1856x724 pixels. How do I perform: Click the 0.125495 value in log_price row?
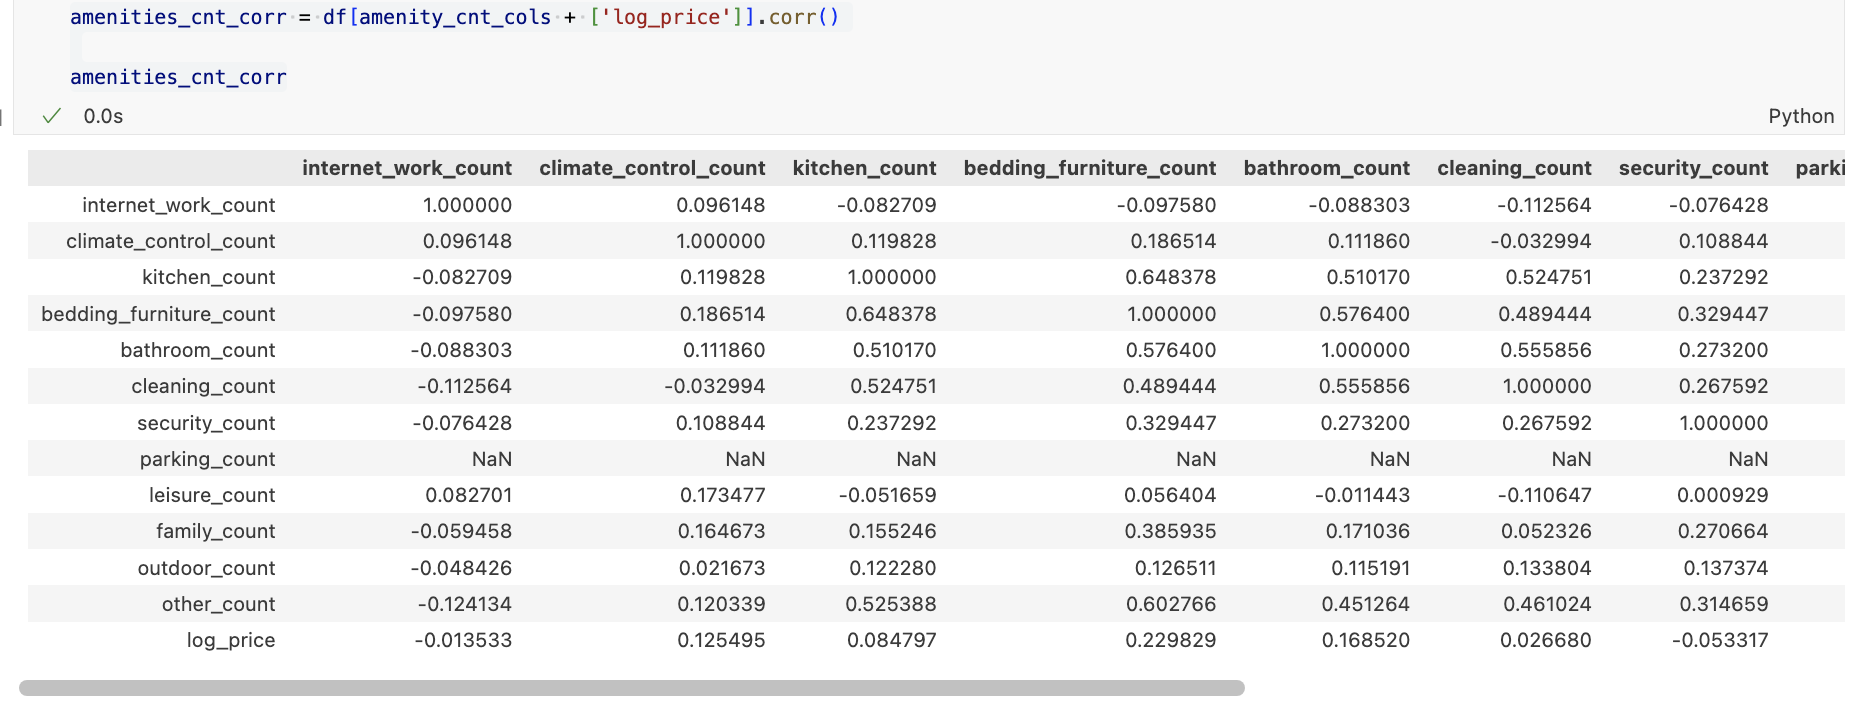[721, 640]
